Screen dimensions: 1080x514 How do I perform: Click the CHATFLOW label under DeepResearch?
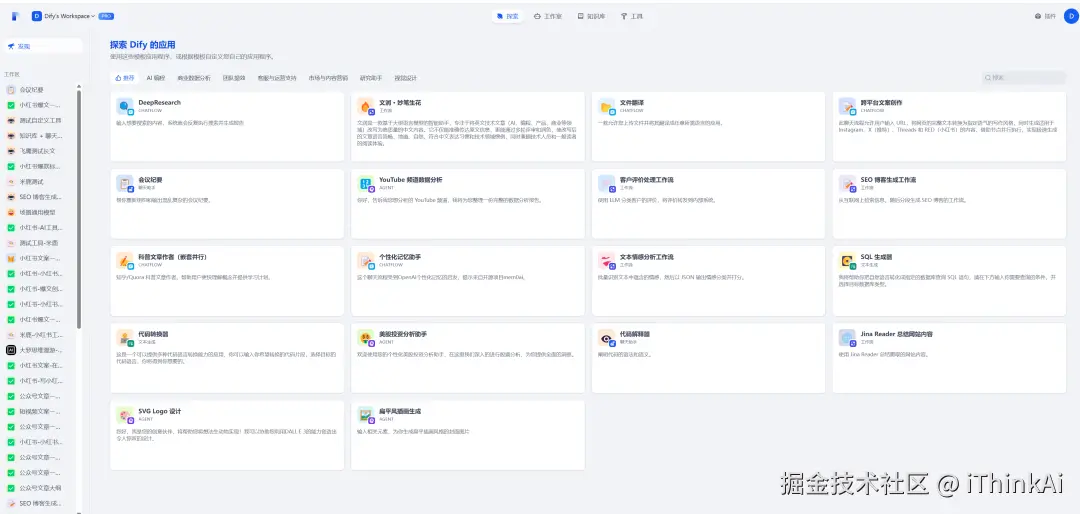[x=149, y=110]
